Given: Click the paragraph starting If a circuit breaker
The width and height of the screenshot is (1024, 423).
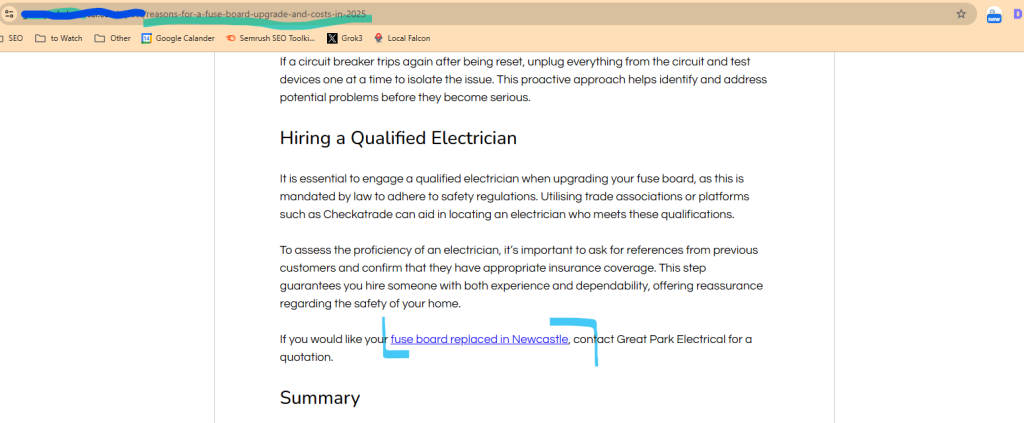Looking at the screenshot, I should pyautogui.click(x=523, y=80).
